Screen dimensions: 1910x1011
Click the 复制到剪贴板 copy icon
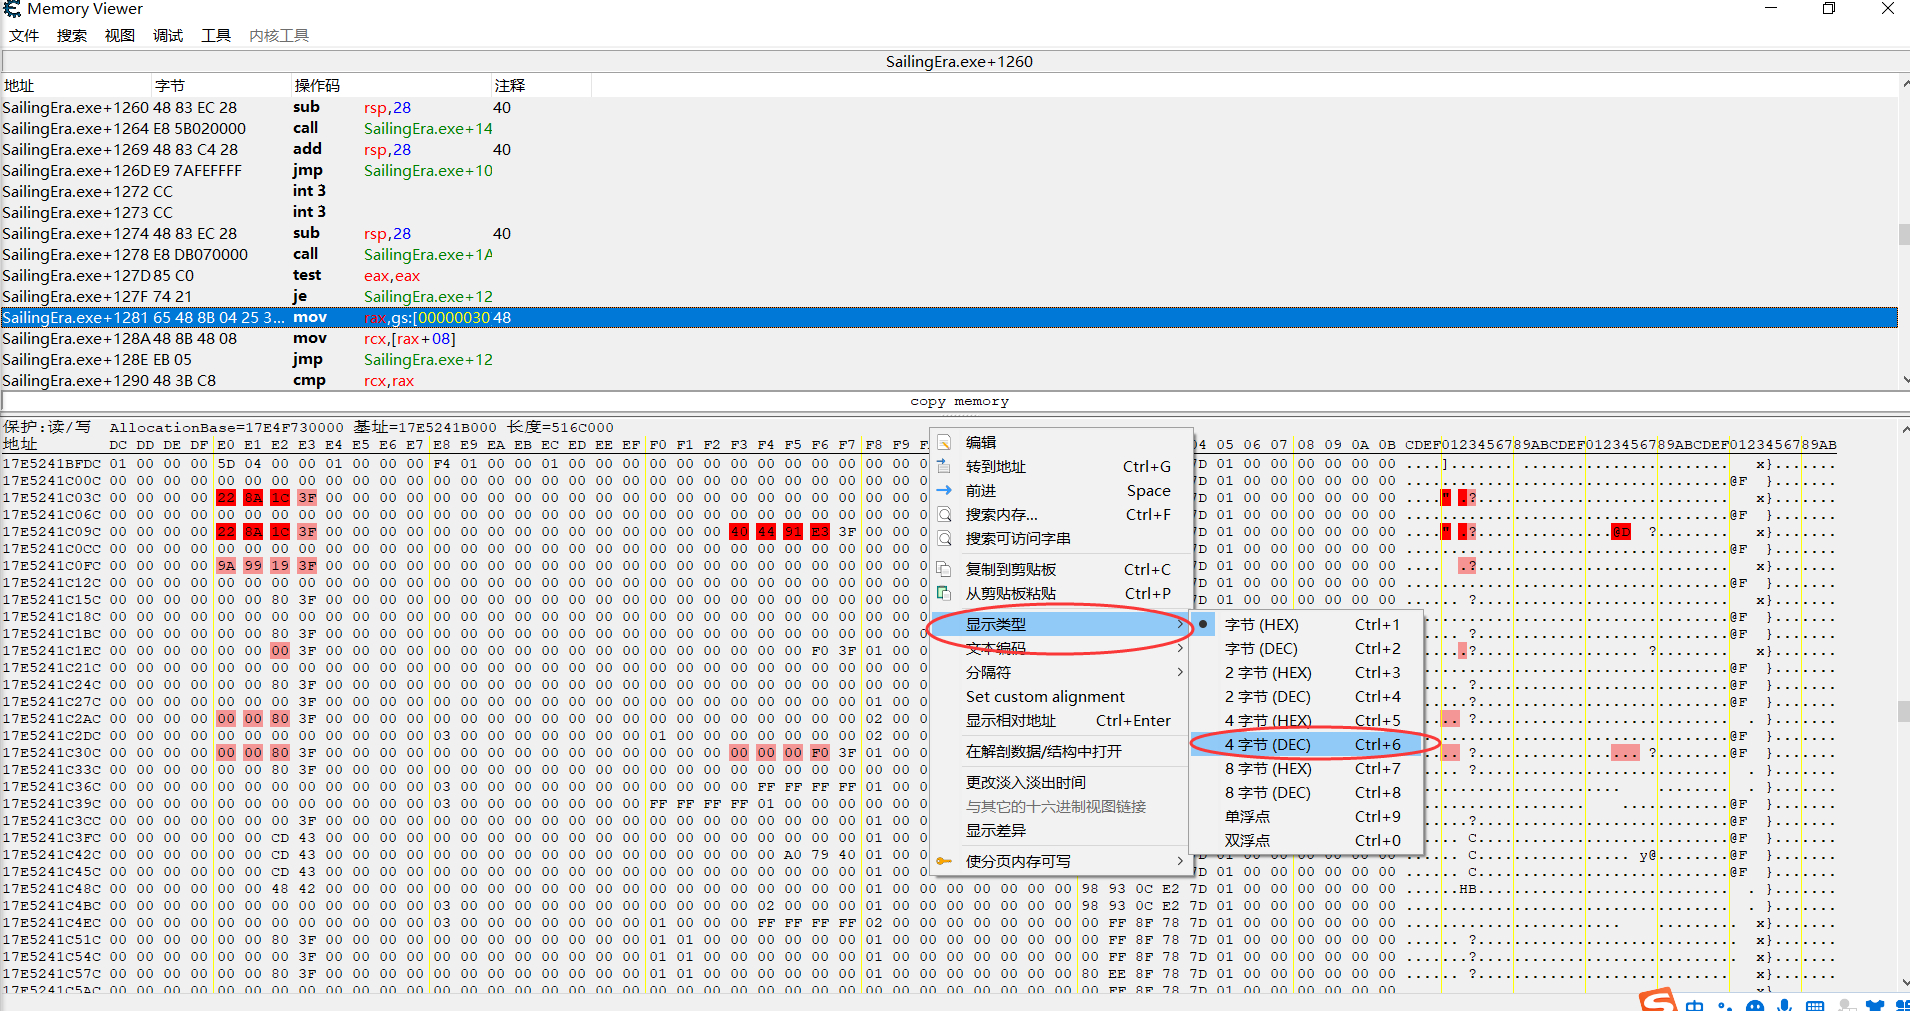[944, 569]
